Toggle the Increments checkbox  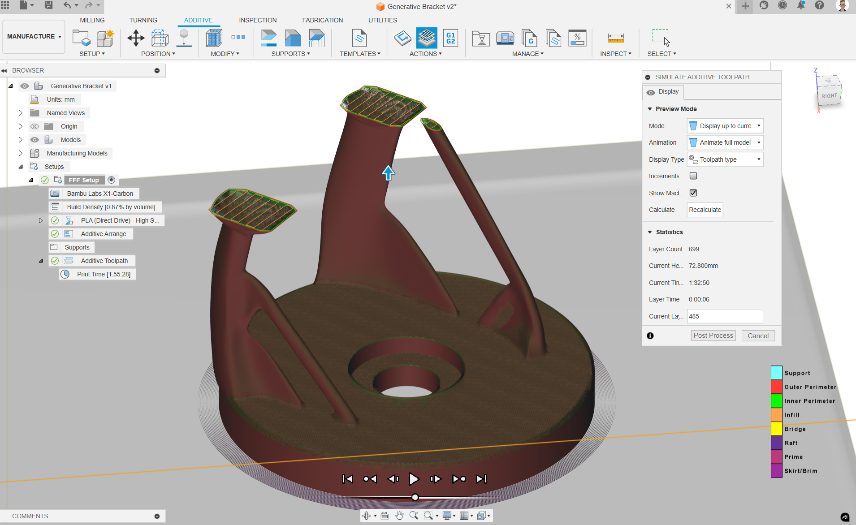tap(693, 176)
